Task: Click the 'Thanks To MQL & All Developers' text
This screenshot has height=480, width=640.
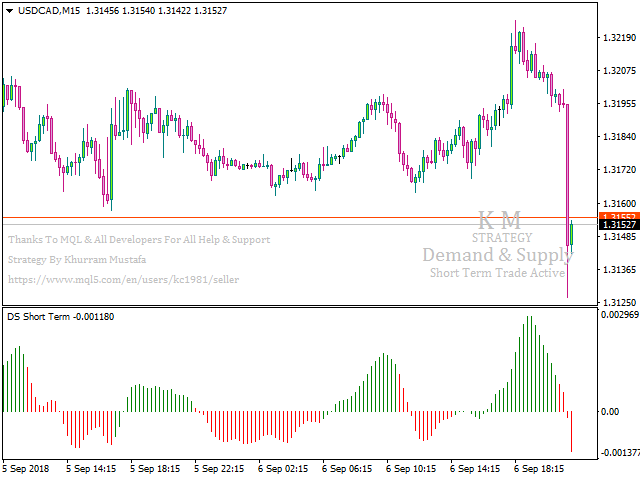Action: pos(140,240)
